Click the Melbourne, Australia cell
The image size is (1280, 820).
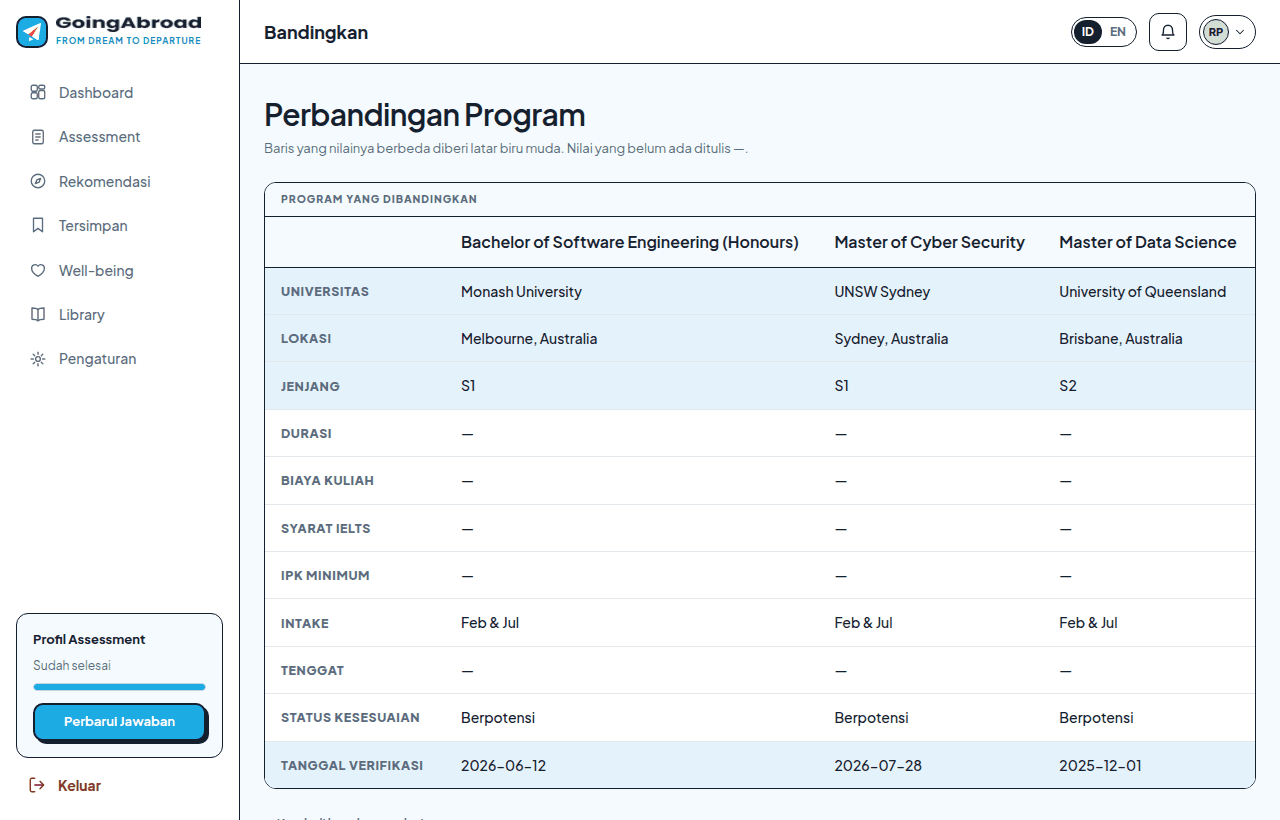point(529,339)
